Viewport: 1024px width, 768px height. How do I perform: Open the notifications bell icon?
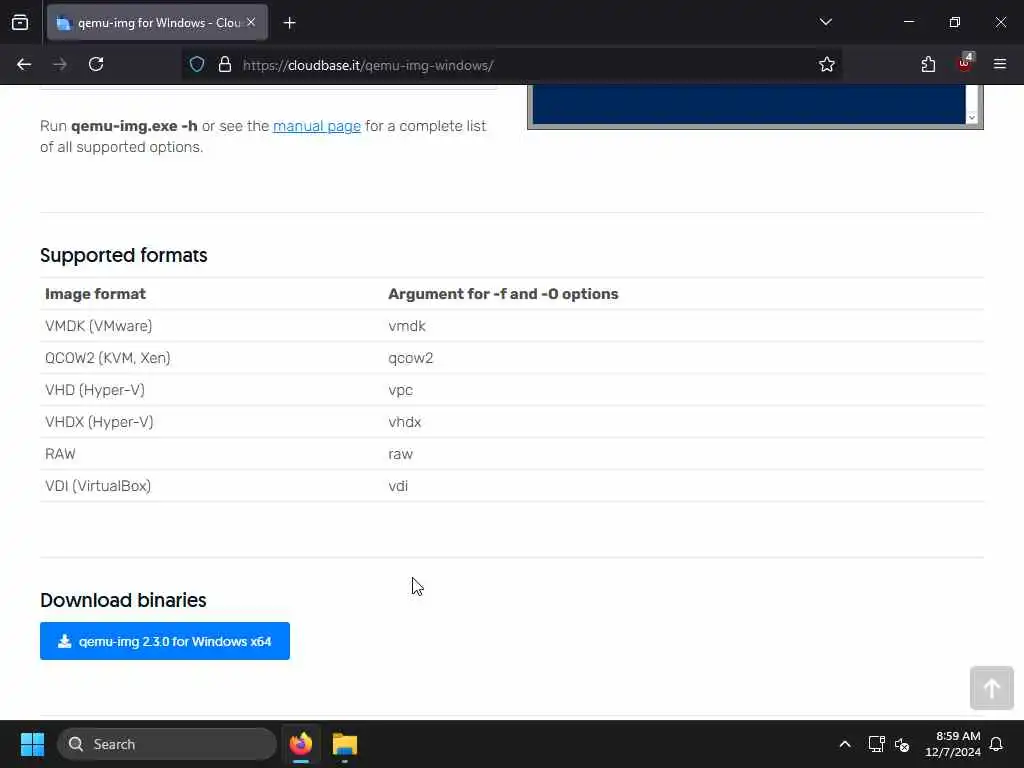996,744
